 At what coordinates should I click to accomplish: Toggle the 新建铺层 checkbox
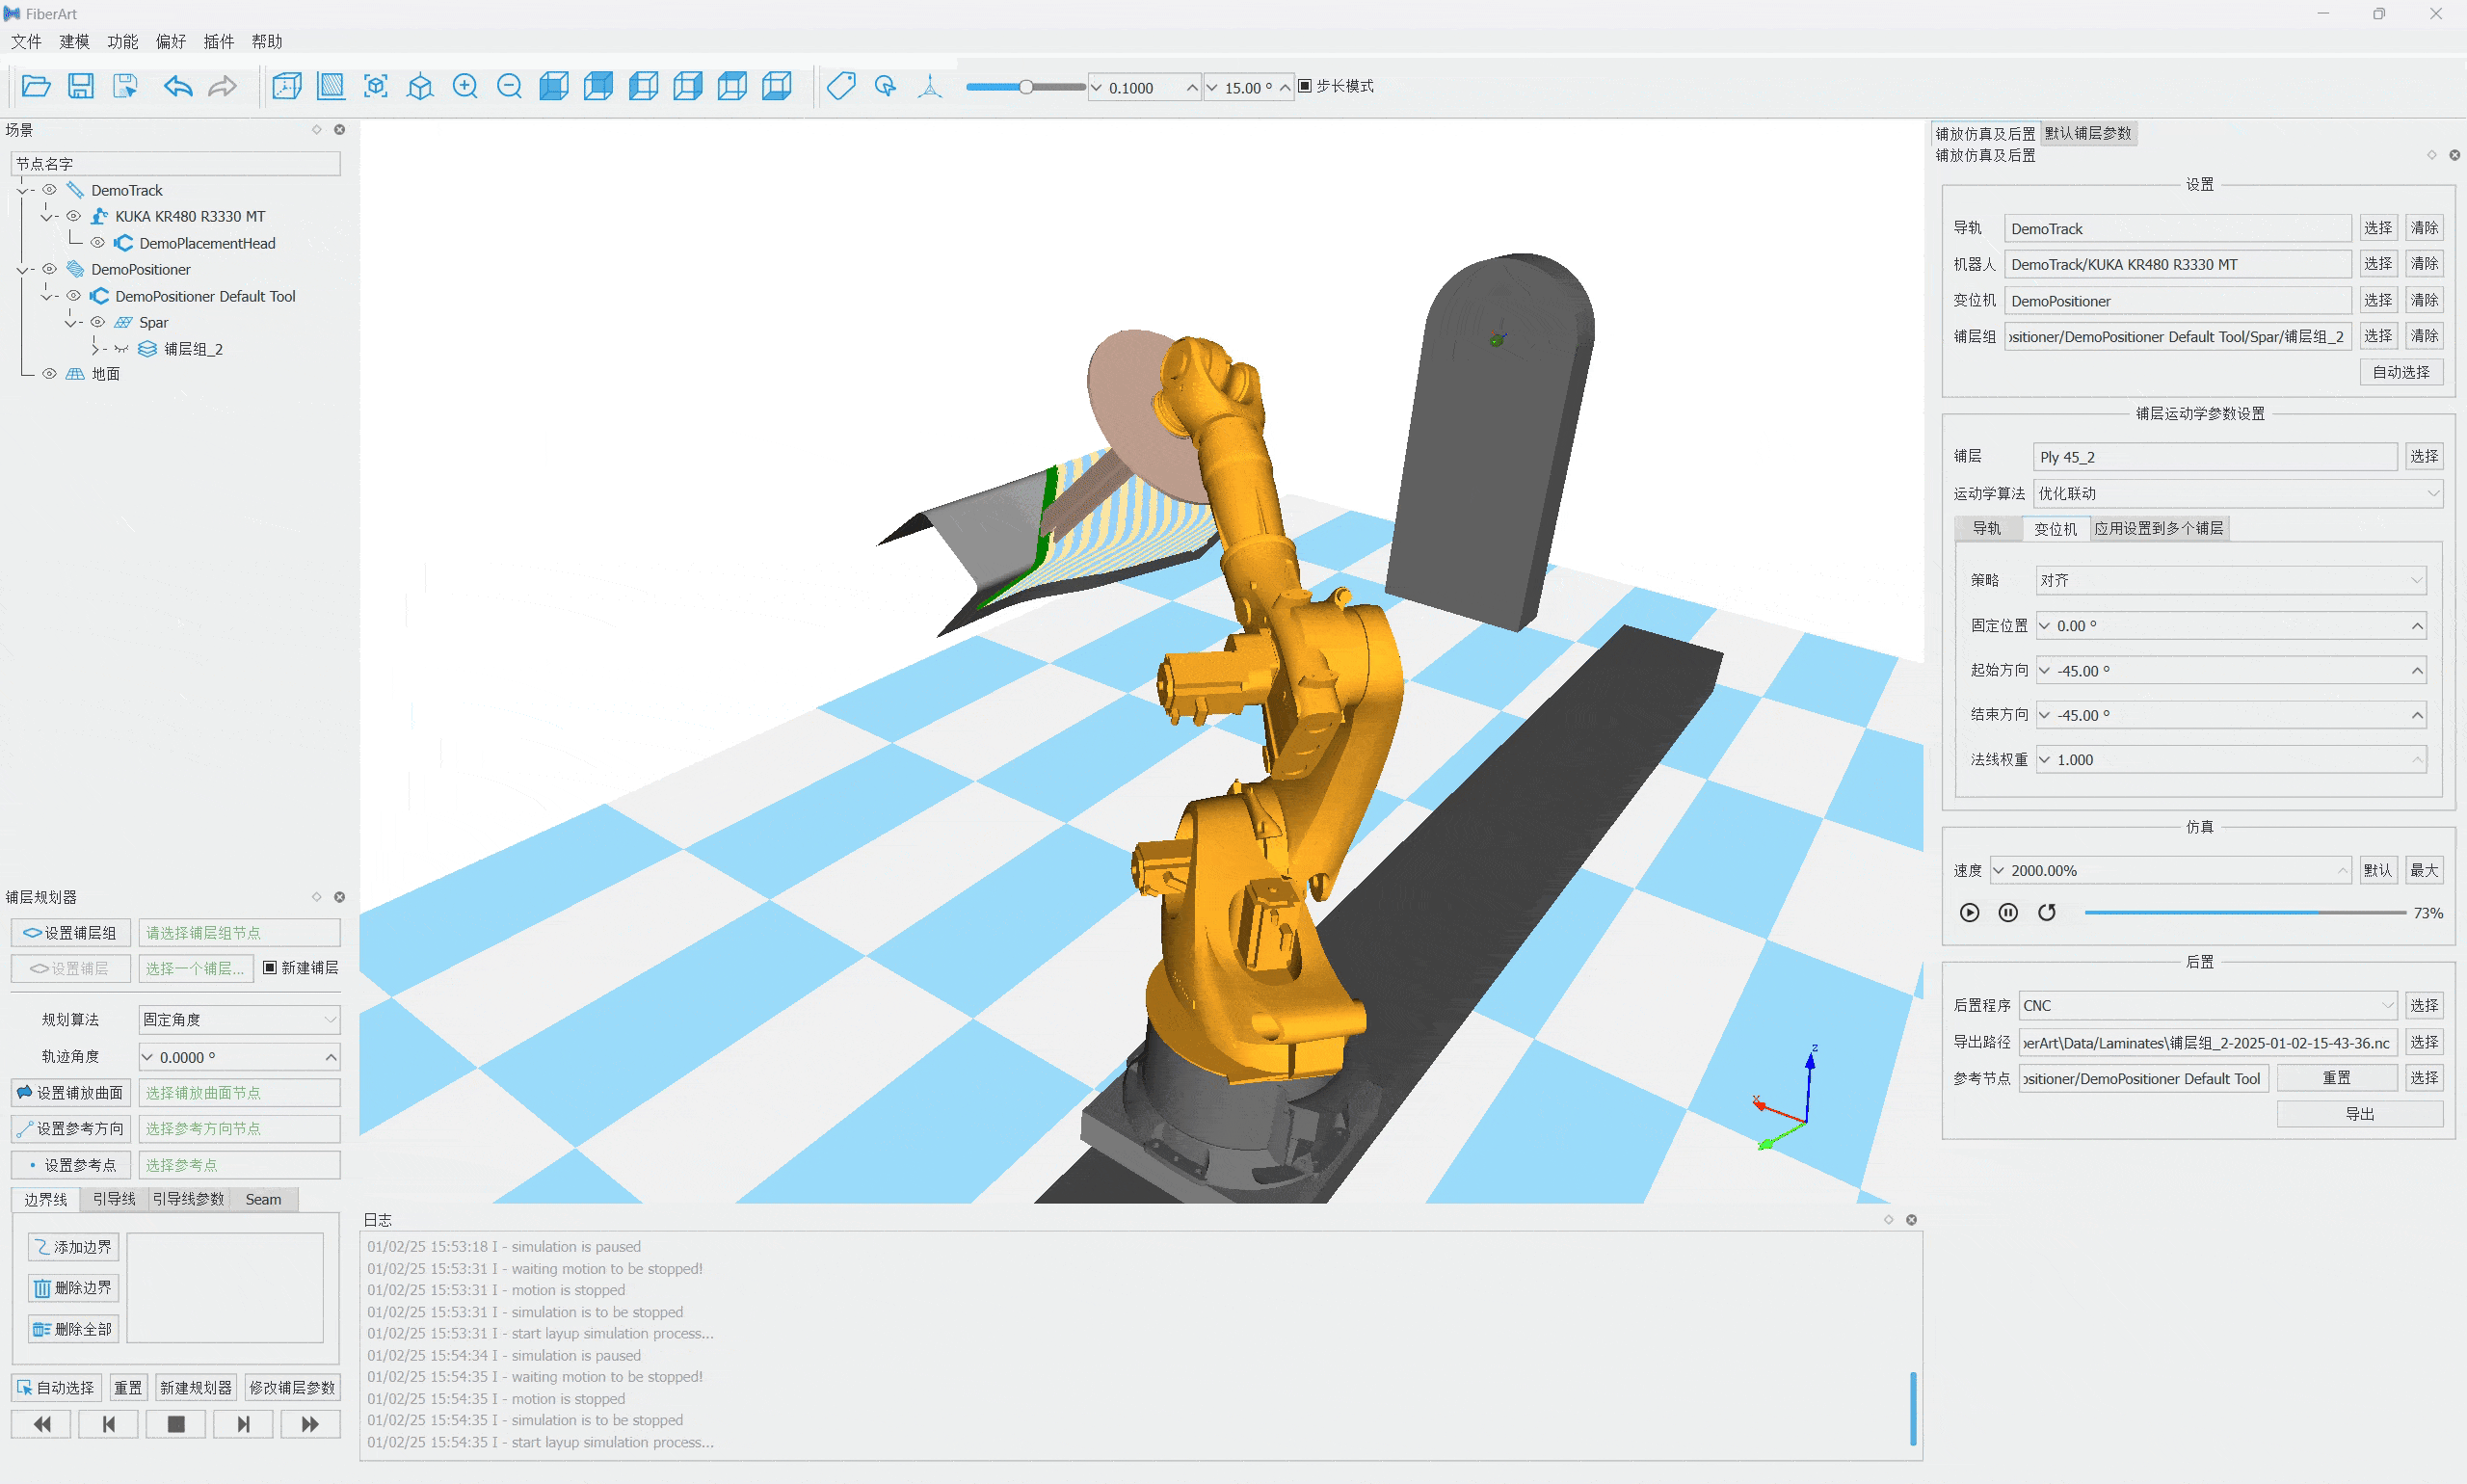[x=270, y=967]
